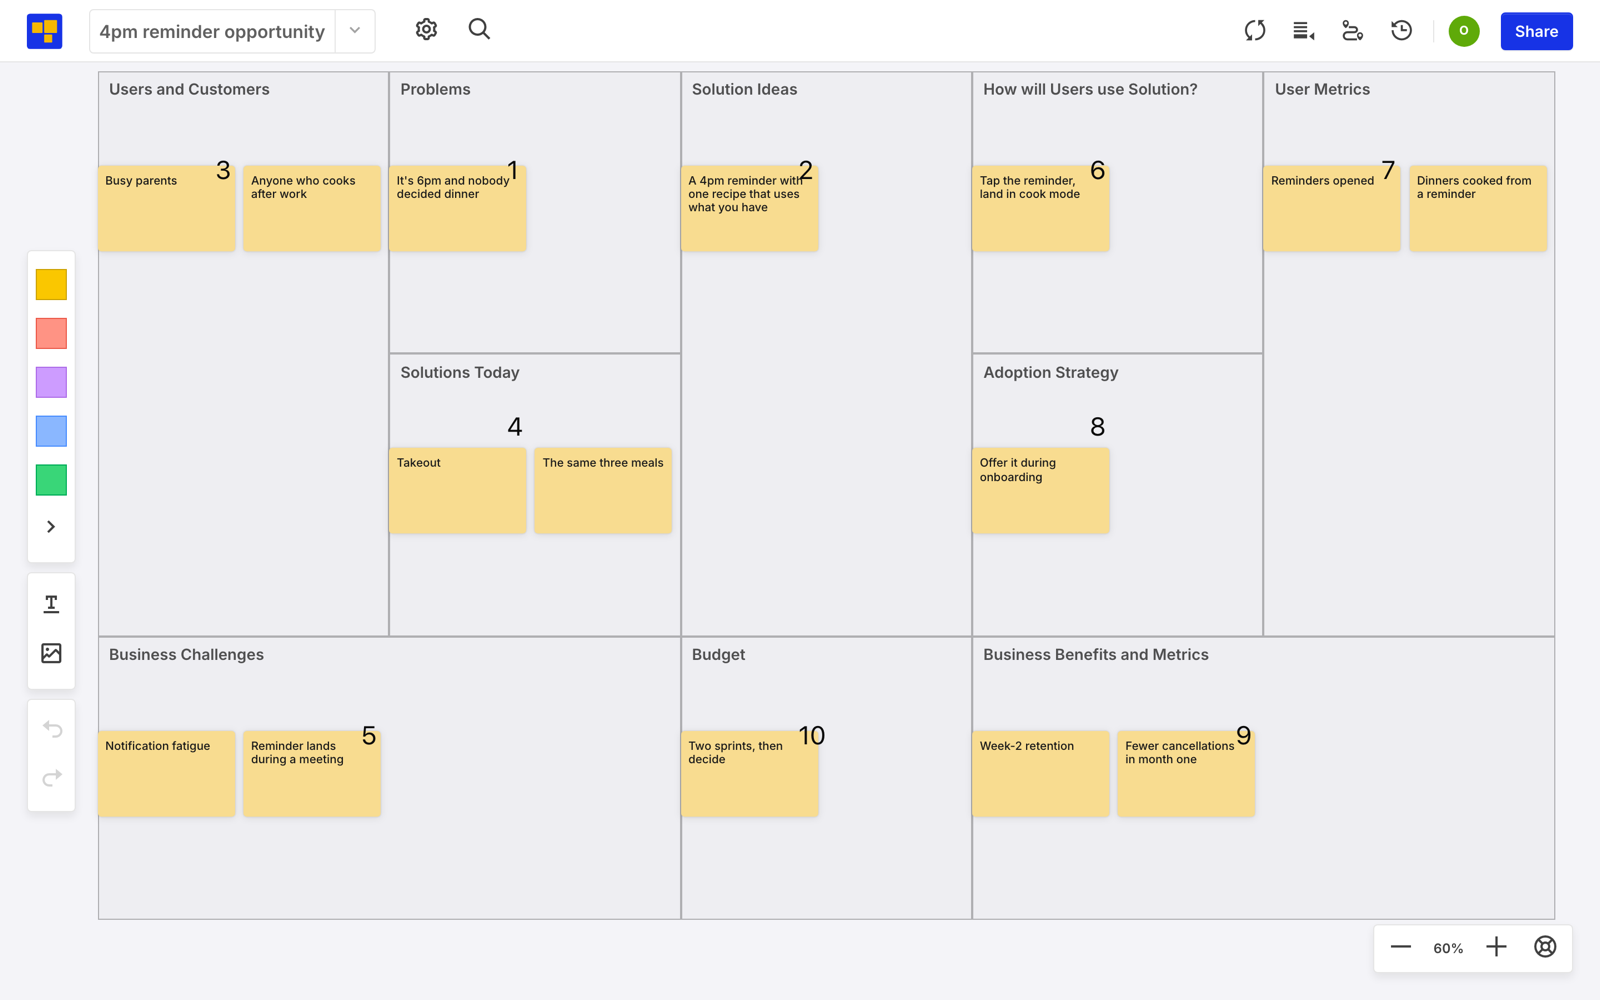Pick the green sticky note color
1600x1000 pixels.
51,480
